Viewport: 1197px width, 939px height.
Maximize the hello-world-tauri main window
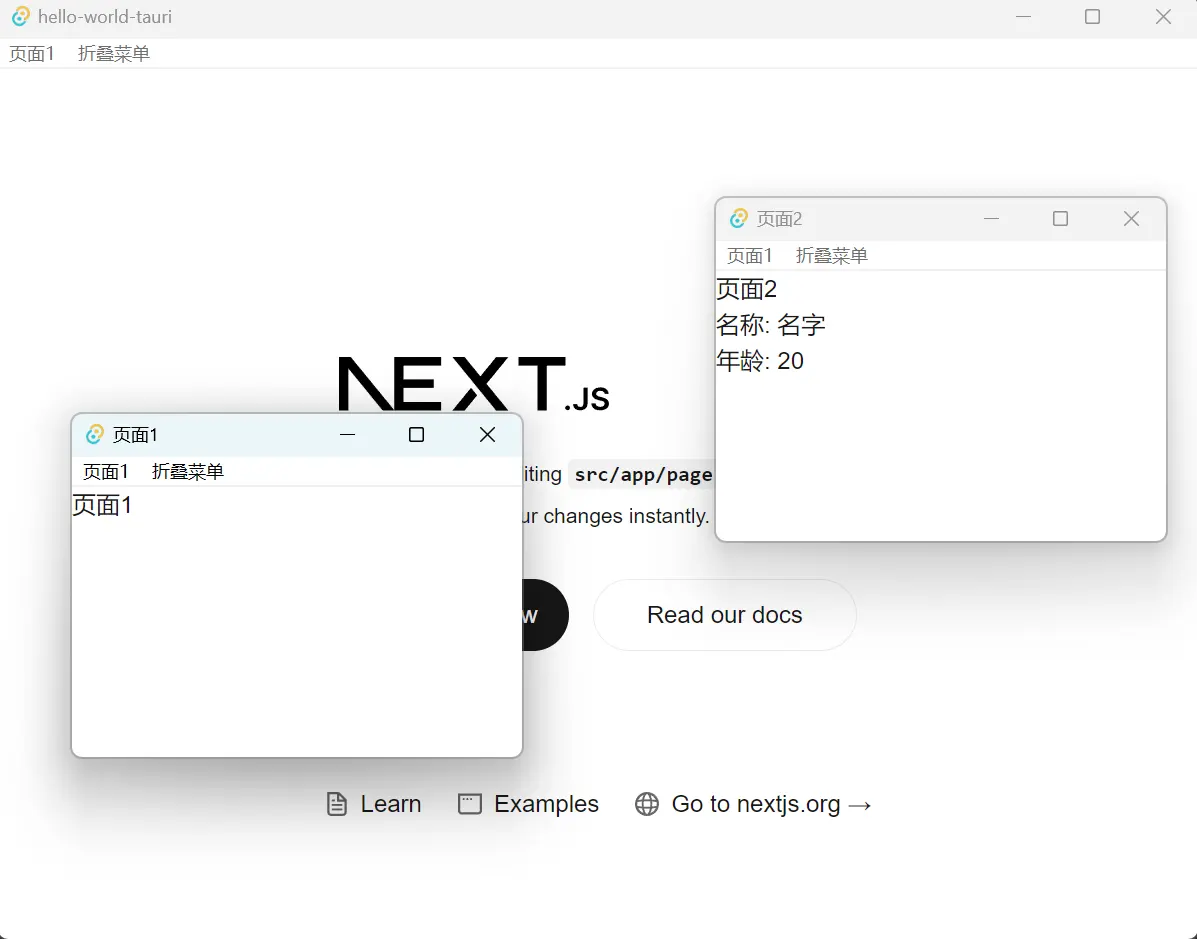1092,17
